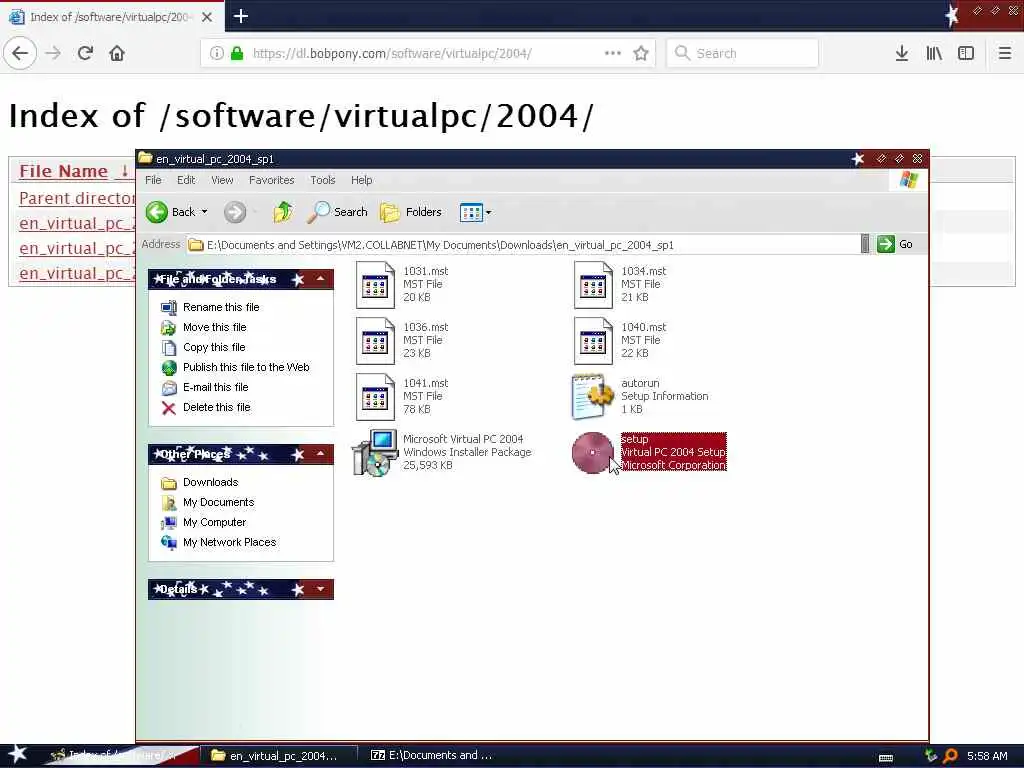Image resolution: width=1024 pixels, height=768 pixels.
Task: Click the site info icon in URL bar
Action: click(217, 54)
